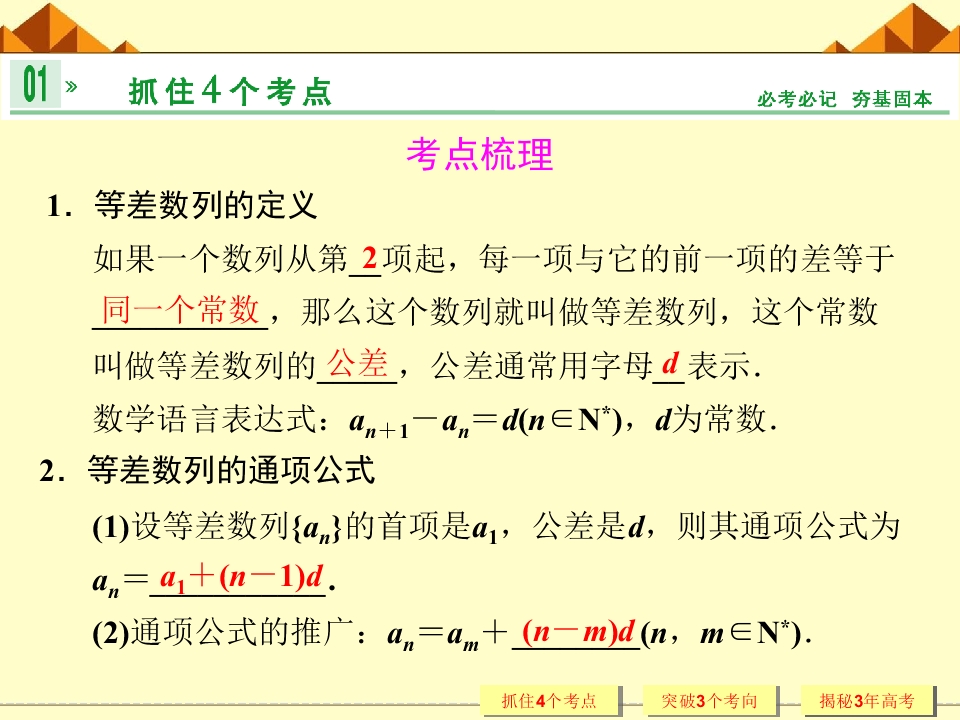Click the double chevron arrow beside 01
The image size is (960, 720).
tap(71, 86)
